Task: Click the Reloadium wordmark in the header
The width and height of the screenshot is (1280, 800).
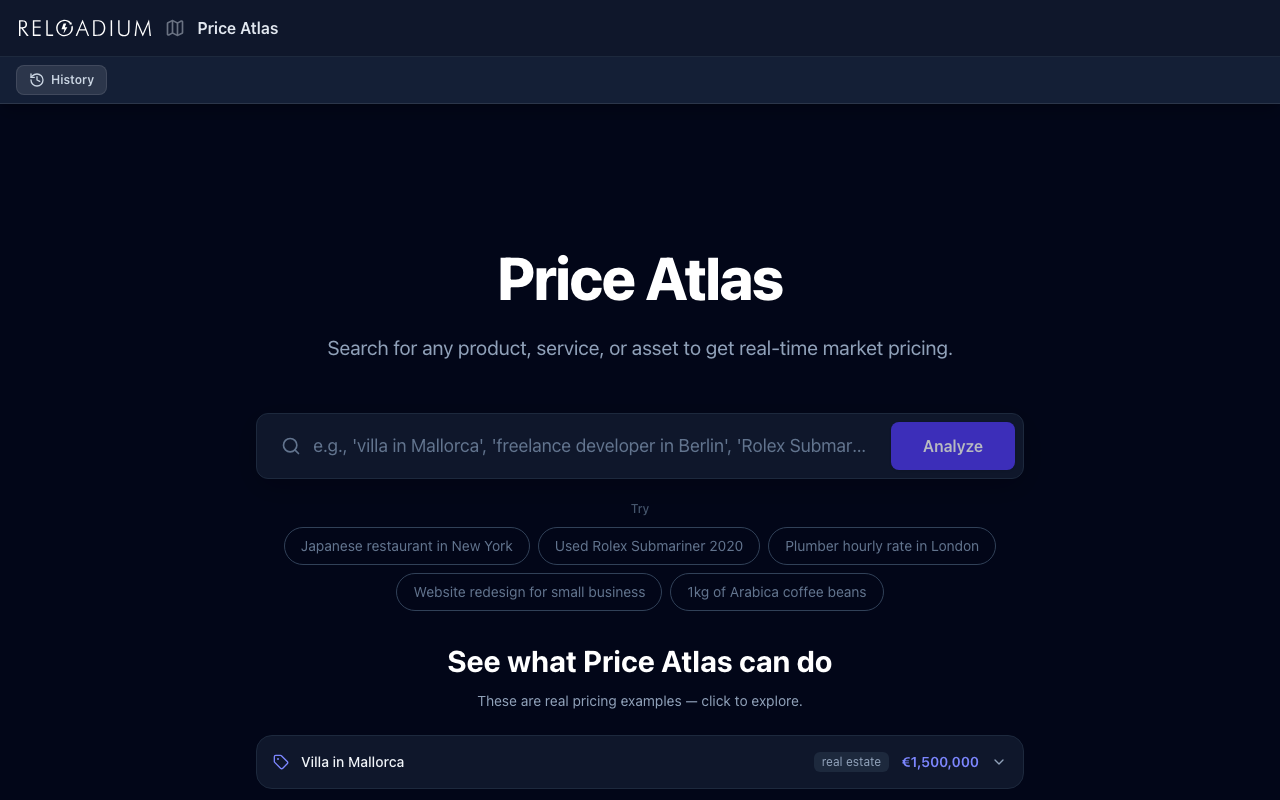Action: click(x=84, y=28)
